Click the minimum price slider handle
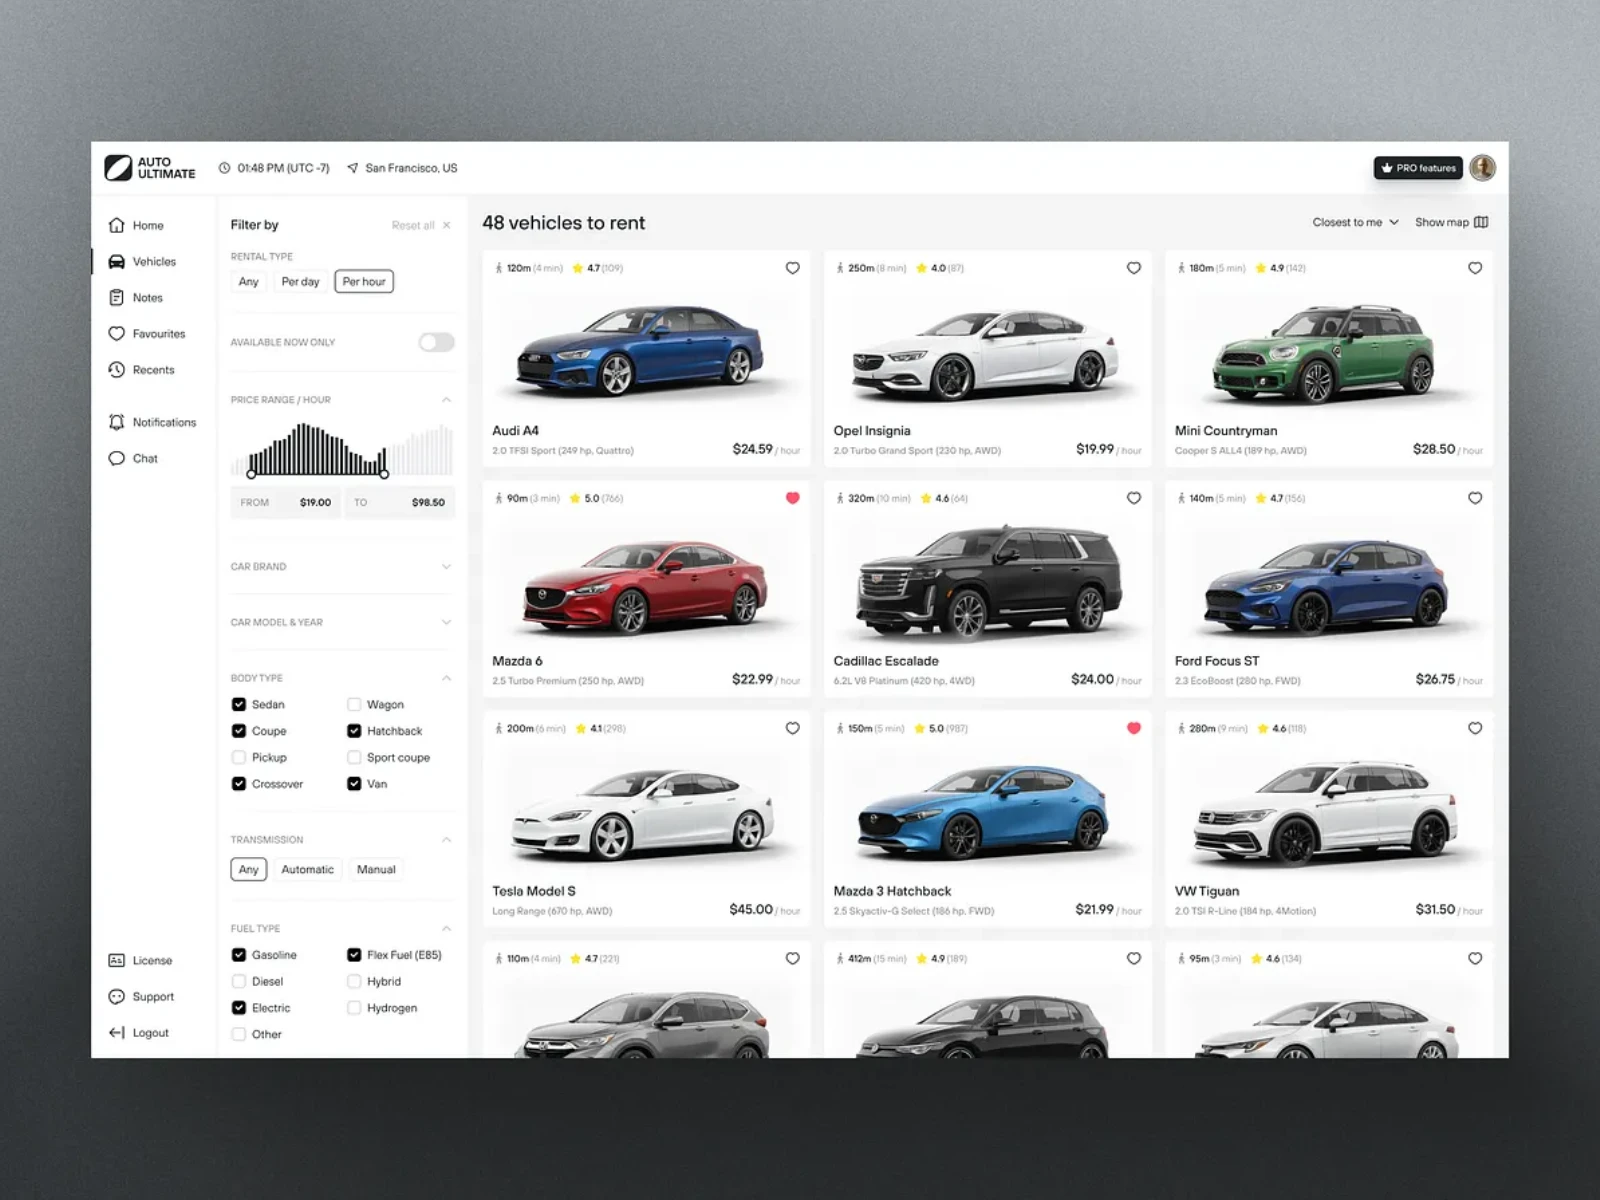This screenshot has height=1200, width=1600. pyautogui.click(x=251, y=474)
